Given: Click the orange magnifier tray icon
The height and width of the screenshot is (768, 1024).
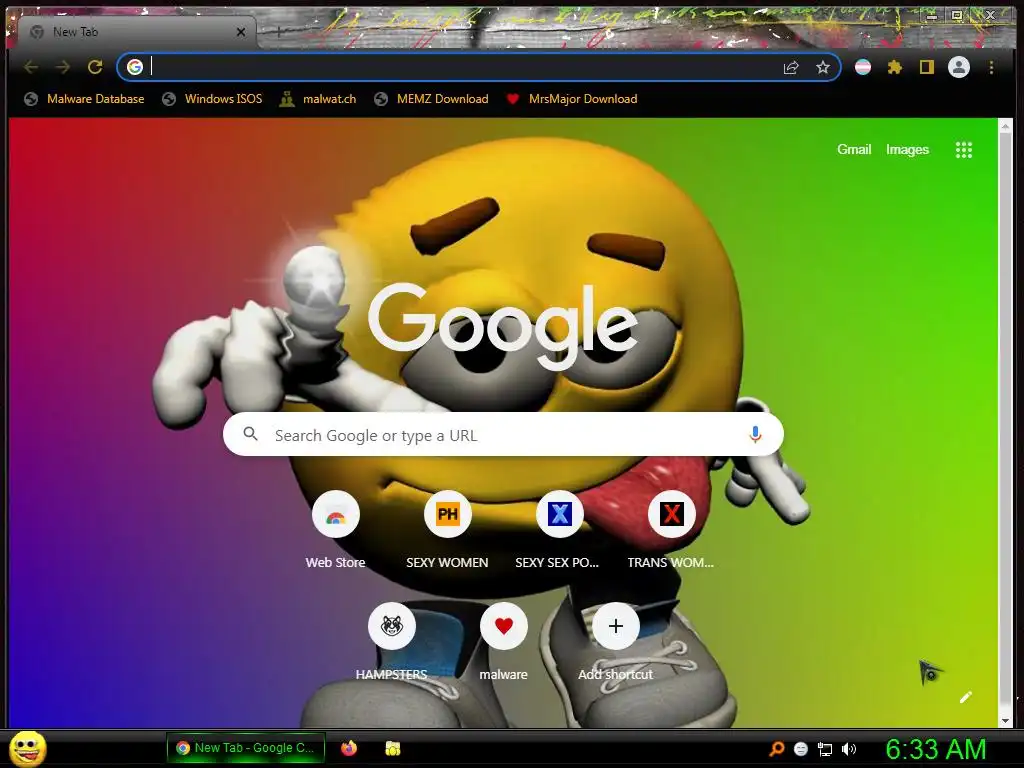Looking at the screenshot, I should (776, 749).
